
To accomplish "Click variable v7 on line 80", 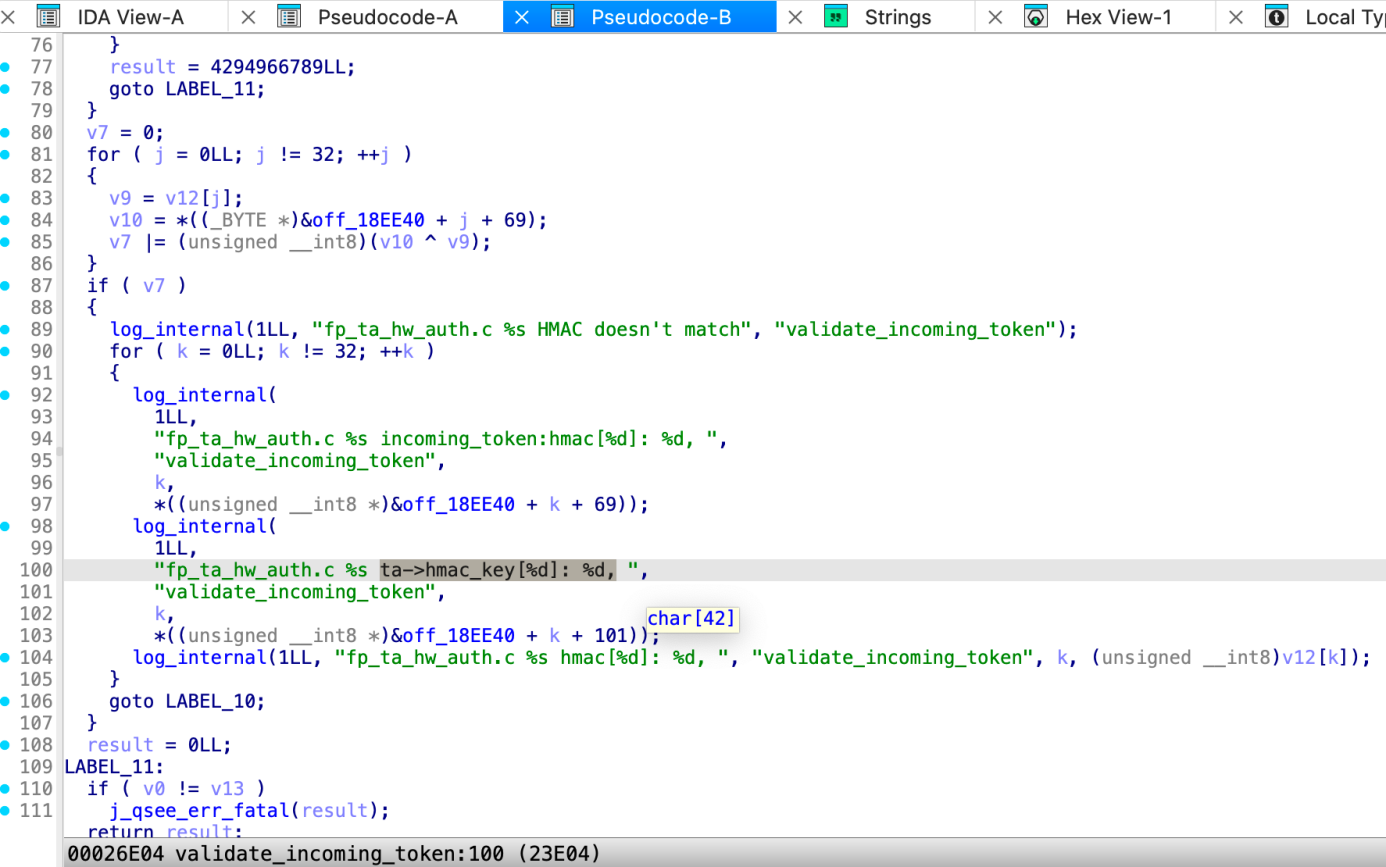I will point(98,133).
